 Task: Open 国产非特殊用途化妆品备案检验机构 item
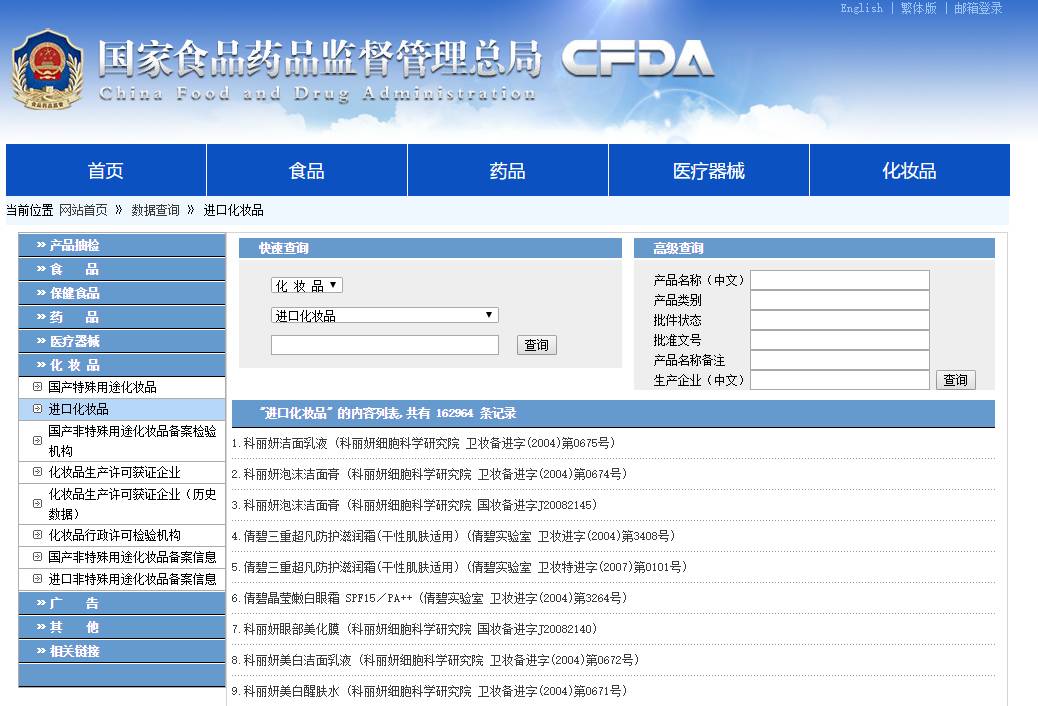pos(132,440)
